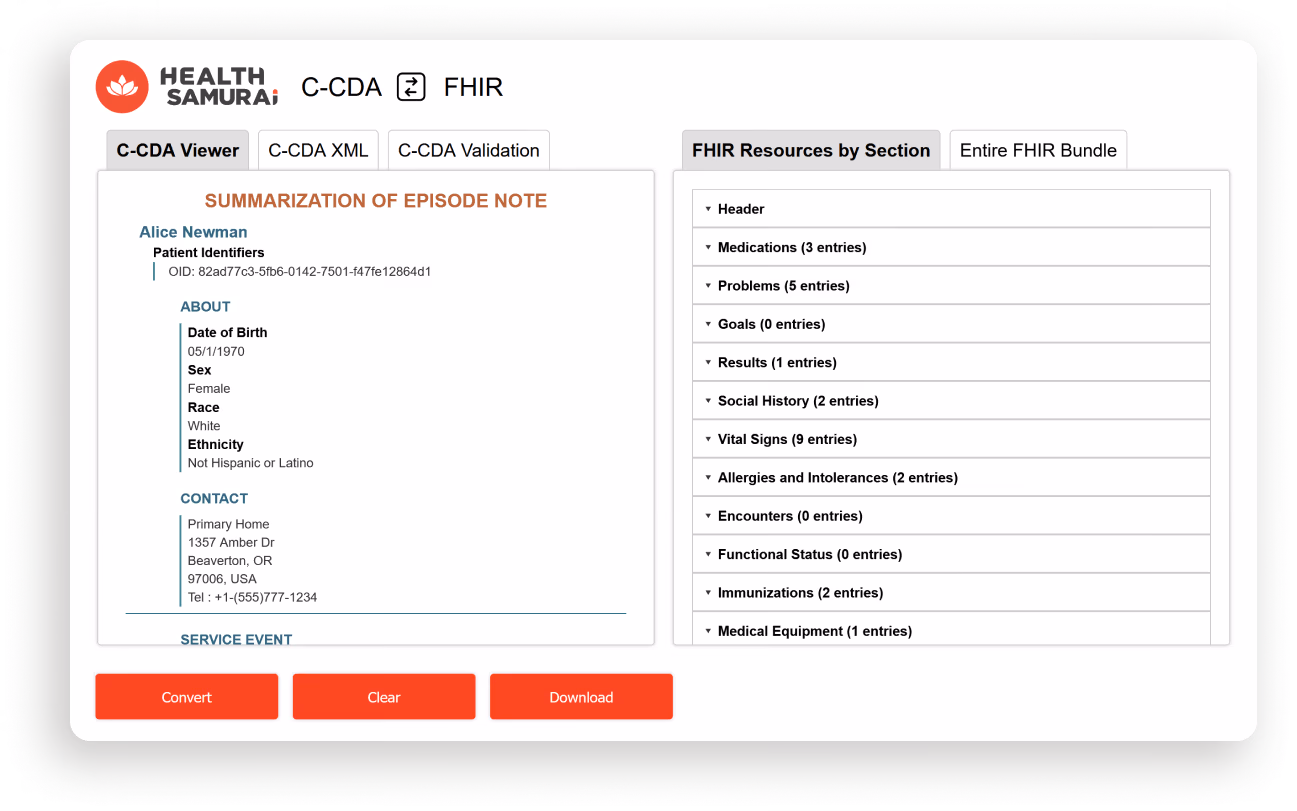Screen dimensions: 1297x811
Task: Expand Immunizations (2 entries) section
Action: pyautogui.click(x=799, y=593)
